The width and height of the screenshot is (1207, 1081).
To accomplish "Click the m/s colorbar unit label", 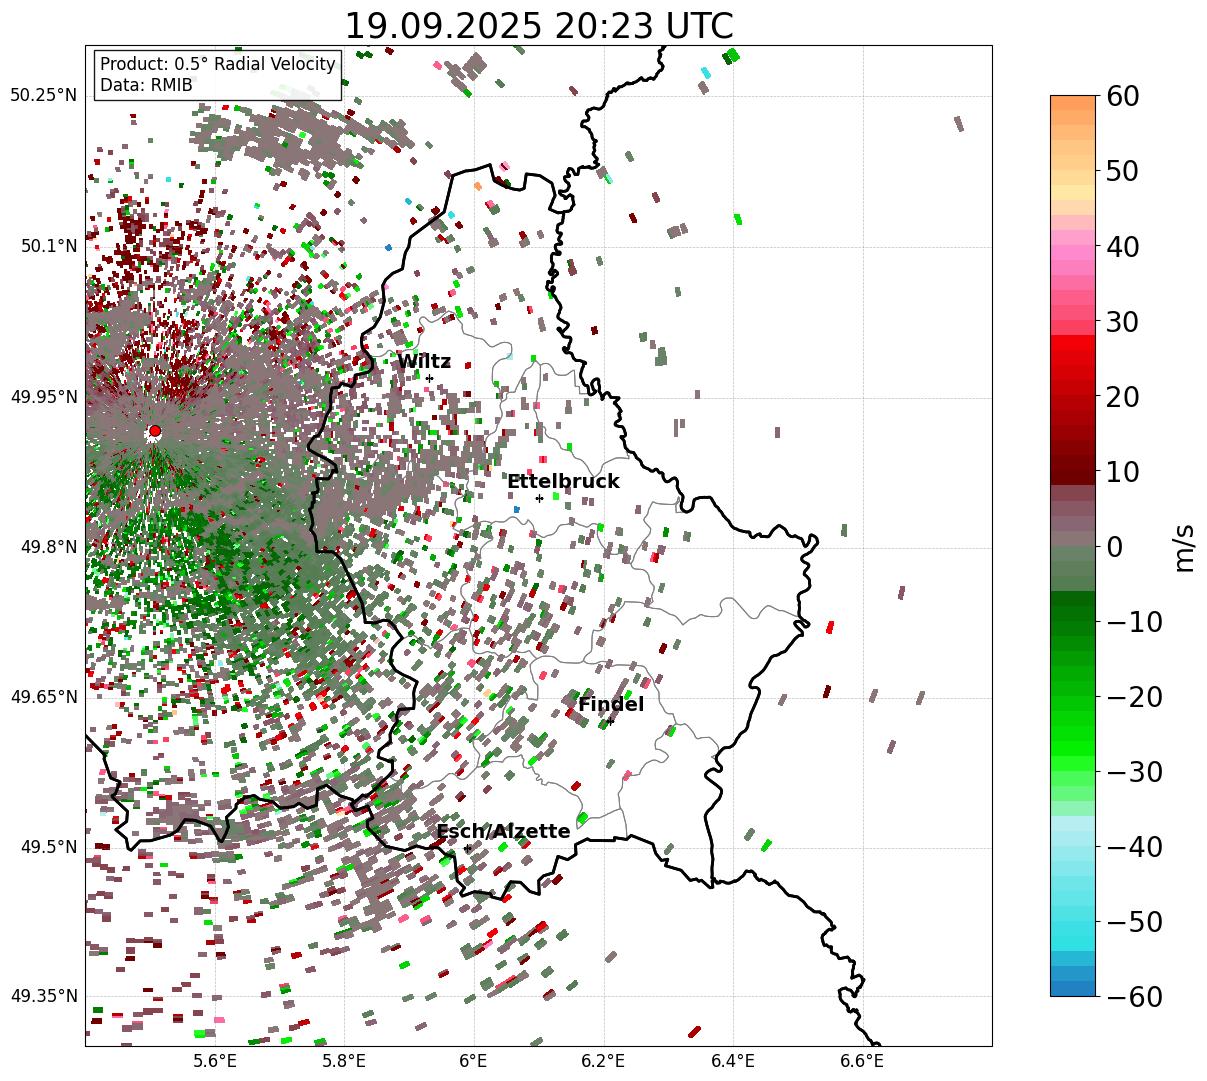I will tap(1185, 546).
